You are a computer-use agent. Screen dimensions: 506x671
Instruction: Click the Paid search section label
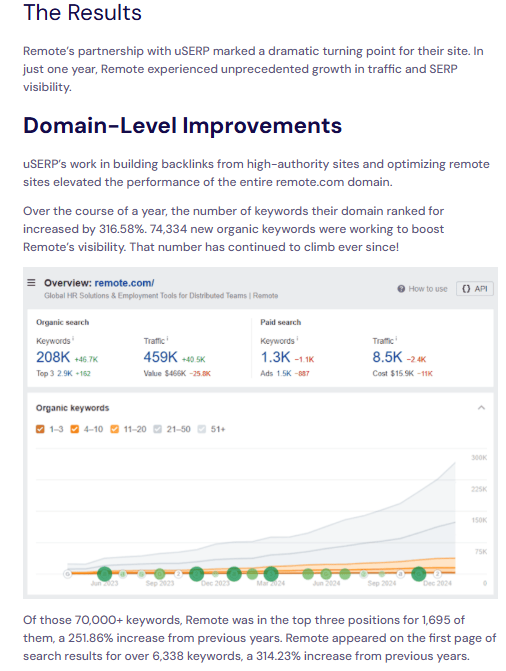(280, 322)
